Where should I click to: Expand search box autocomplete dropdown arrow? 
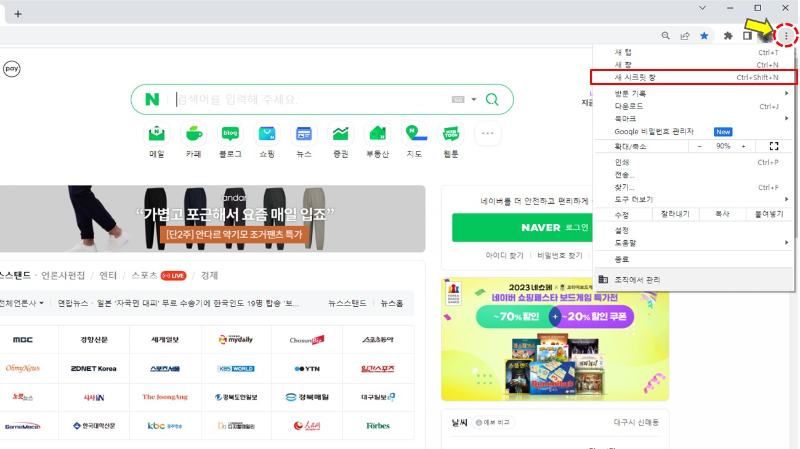click(x=473, y=99)
